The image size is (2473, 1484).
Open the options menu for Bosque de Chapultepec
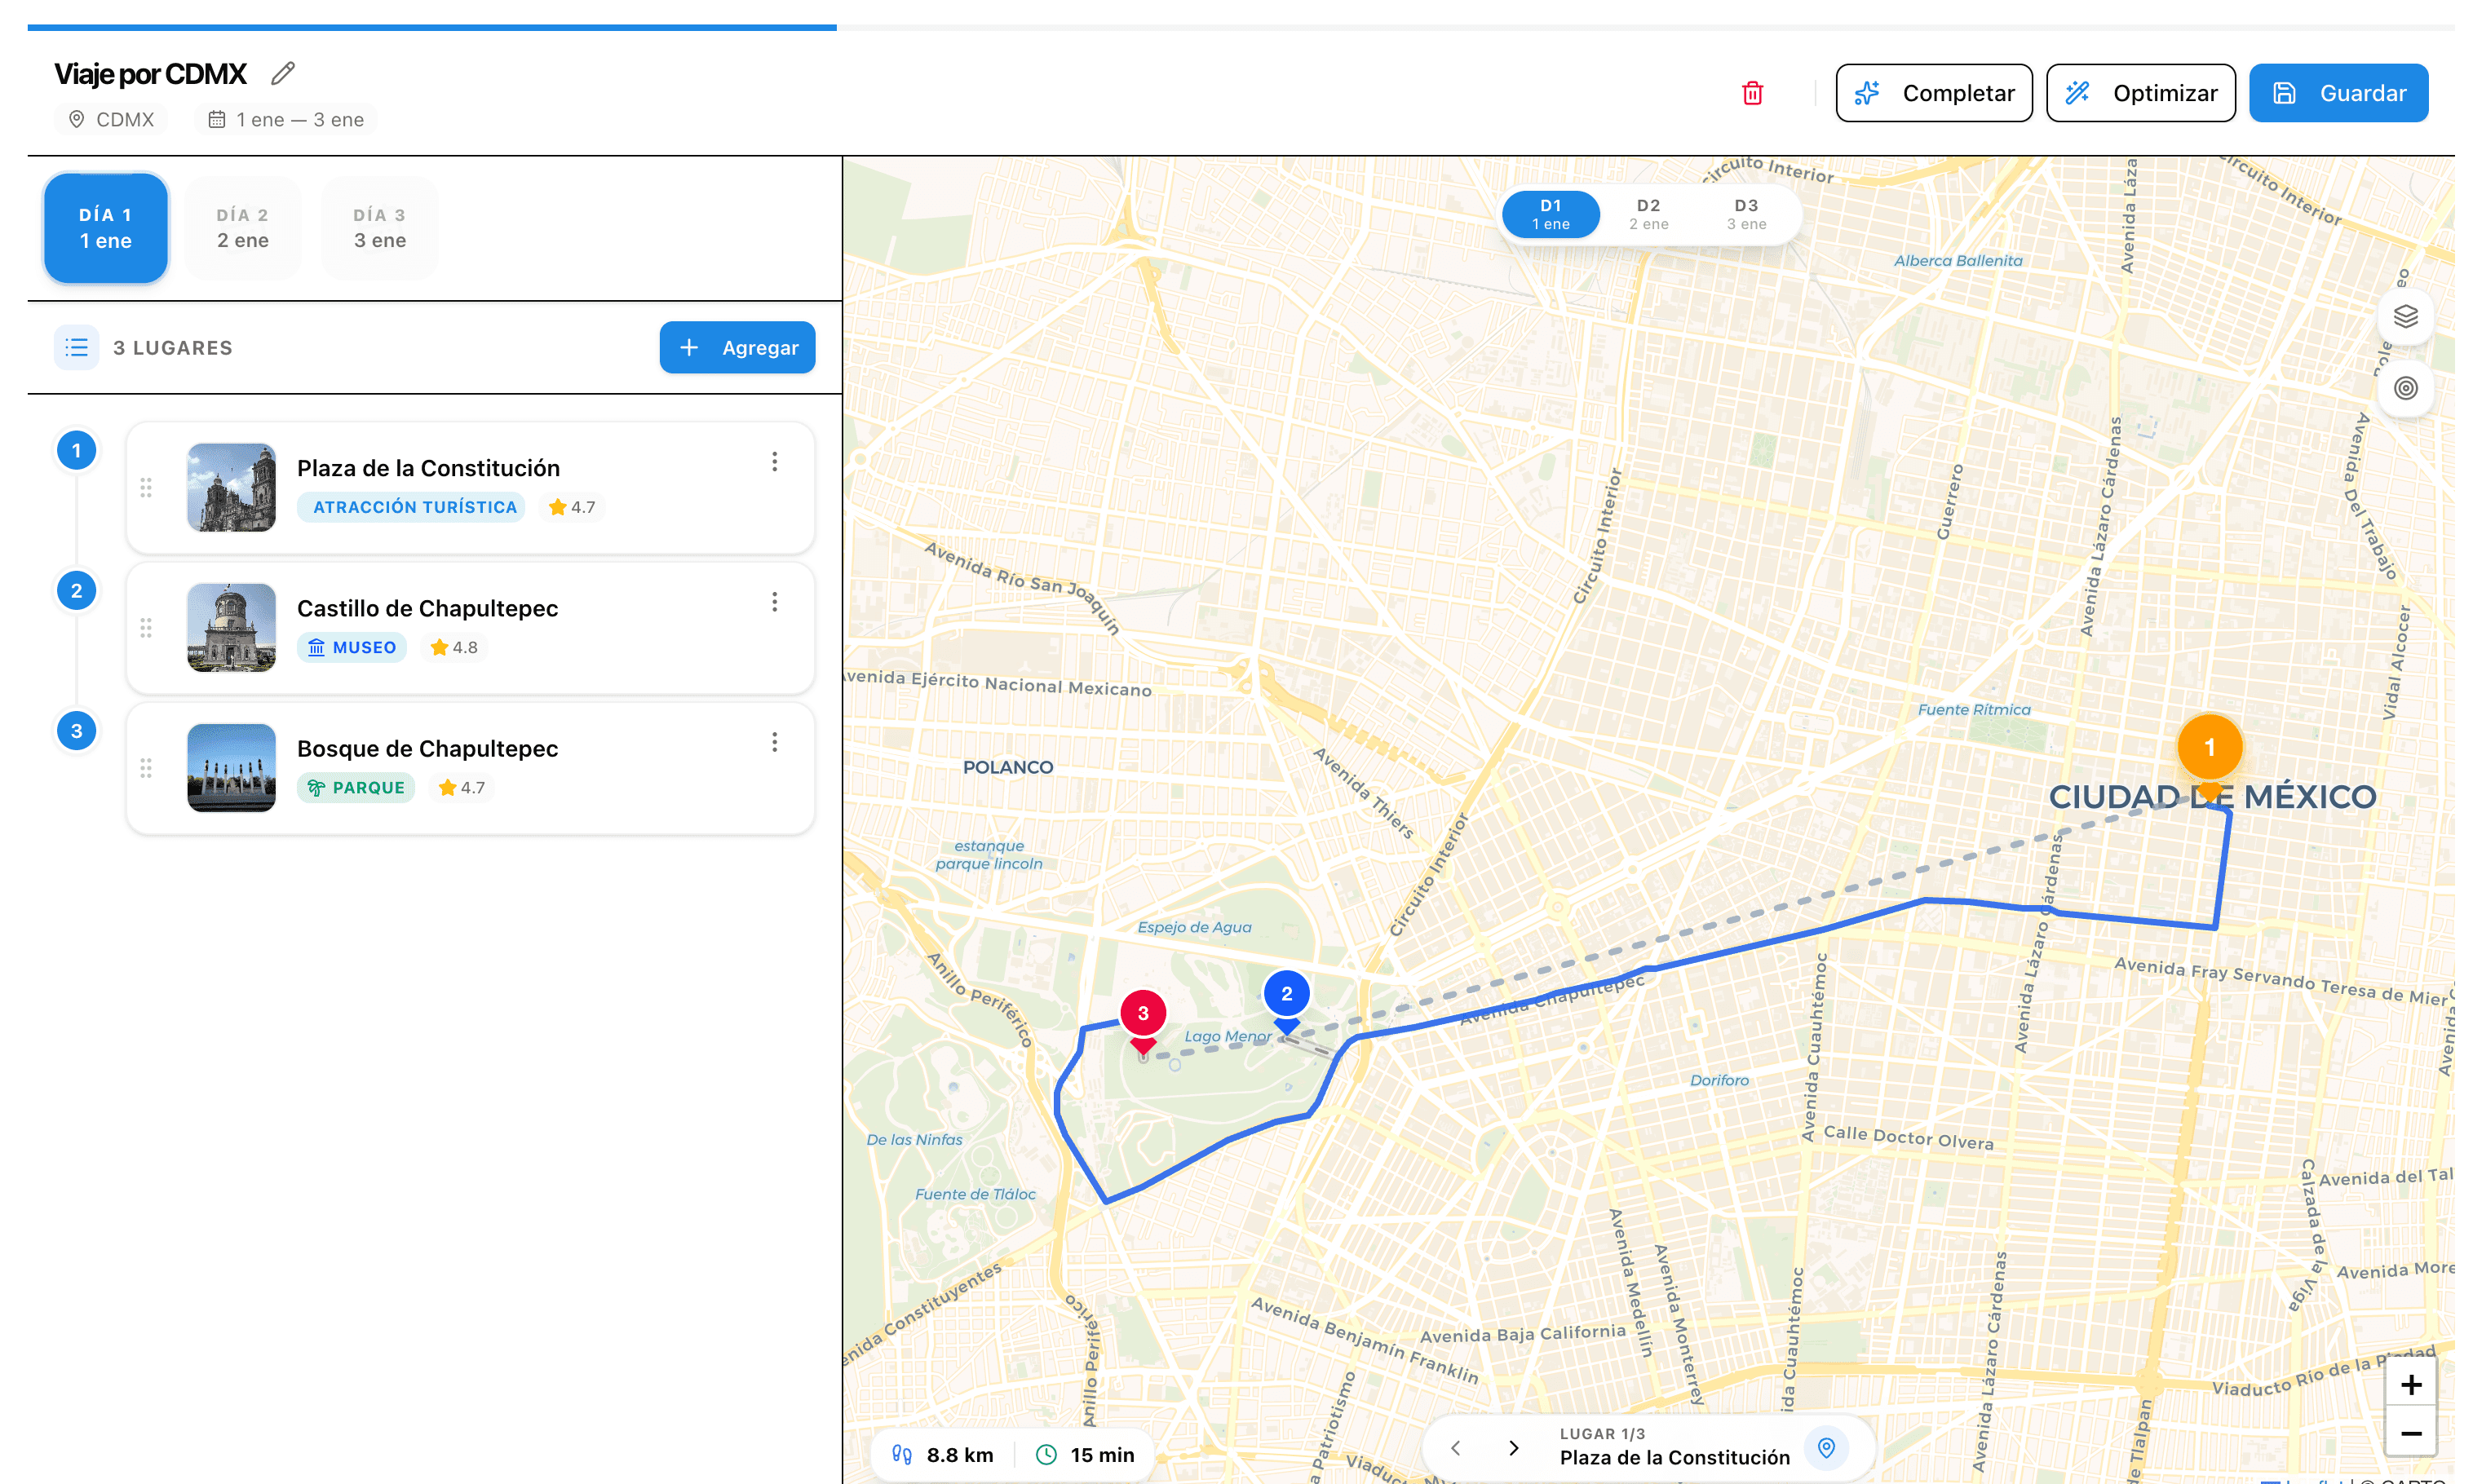[775, 741]
